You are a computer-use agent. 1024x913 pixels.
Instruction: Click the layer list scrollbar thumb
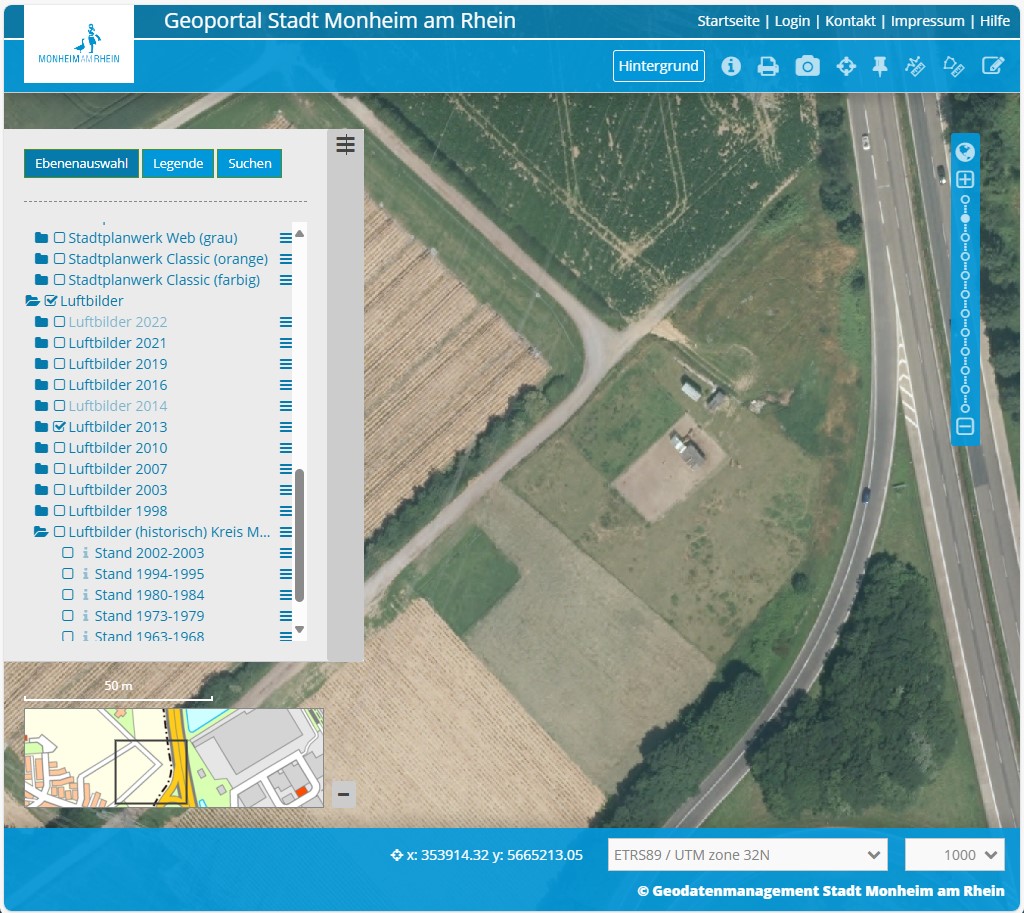tap(300, 535)
